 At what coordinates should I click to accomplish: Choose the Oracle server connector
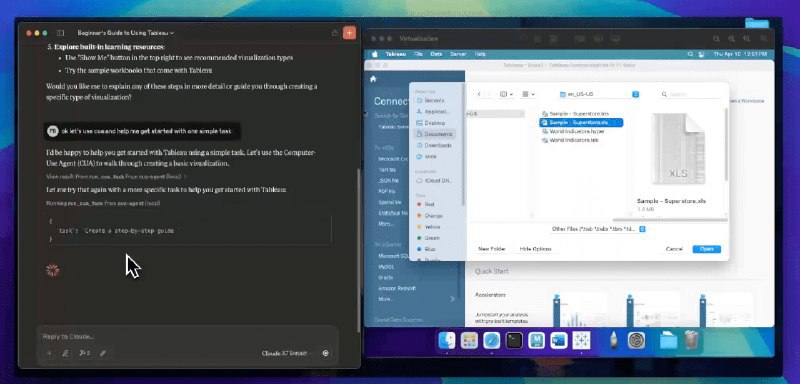click(x=385, y=277)
